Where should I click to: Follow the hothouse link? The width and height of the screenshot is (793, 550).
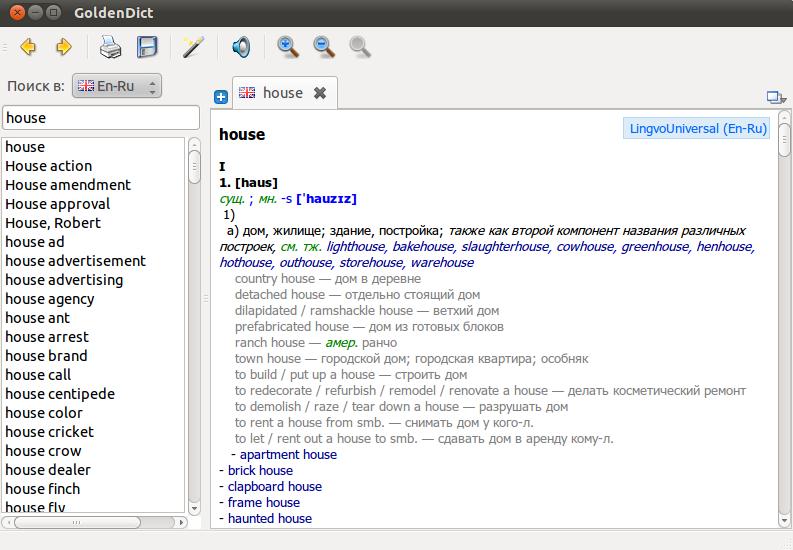pos(246,263)
